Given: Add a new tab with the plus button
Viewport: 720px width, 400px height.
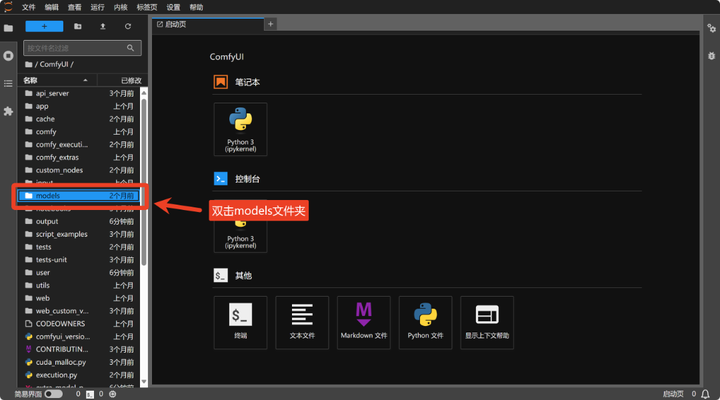Looking at the screenshot, I should pos(270,24).
